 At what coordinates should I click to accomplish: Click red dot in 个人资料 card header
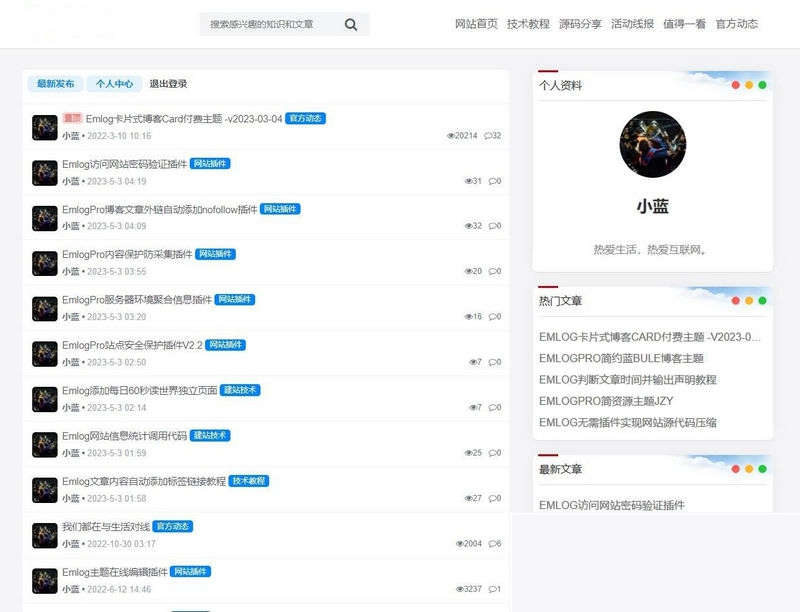tap(736, 85)
